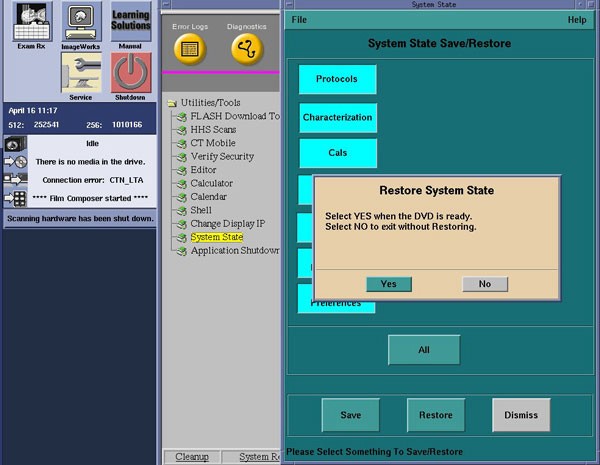
Task: Collapse the Utilities/Tools folder
Action: click(172, 103)
